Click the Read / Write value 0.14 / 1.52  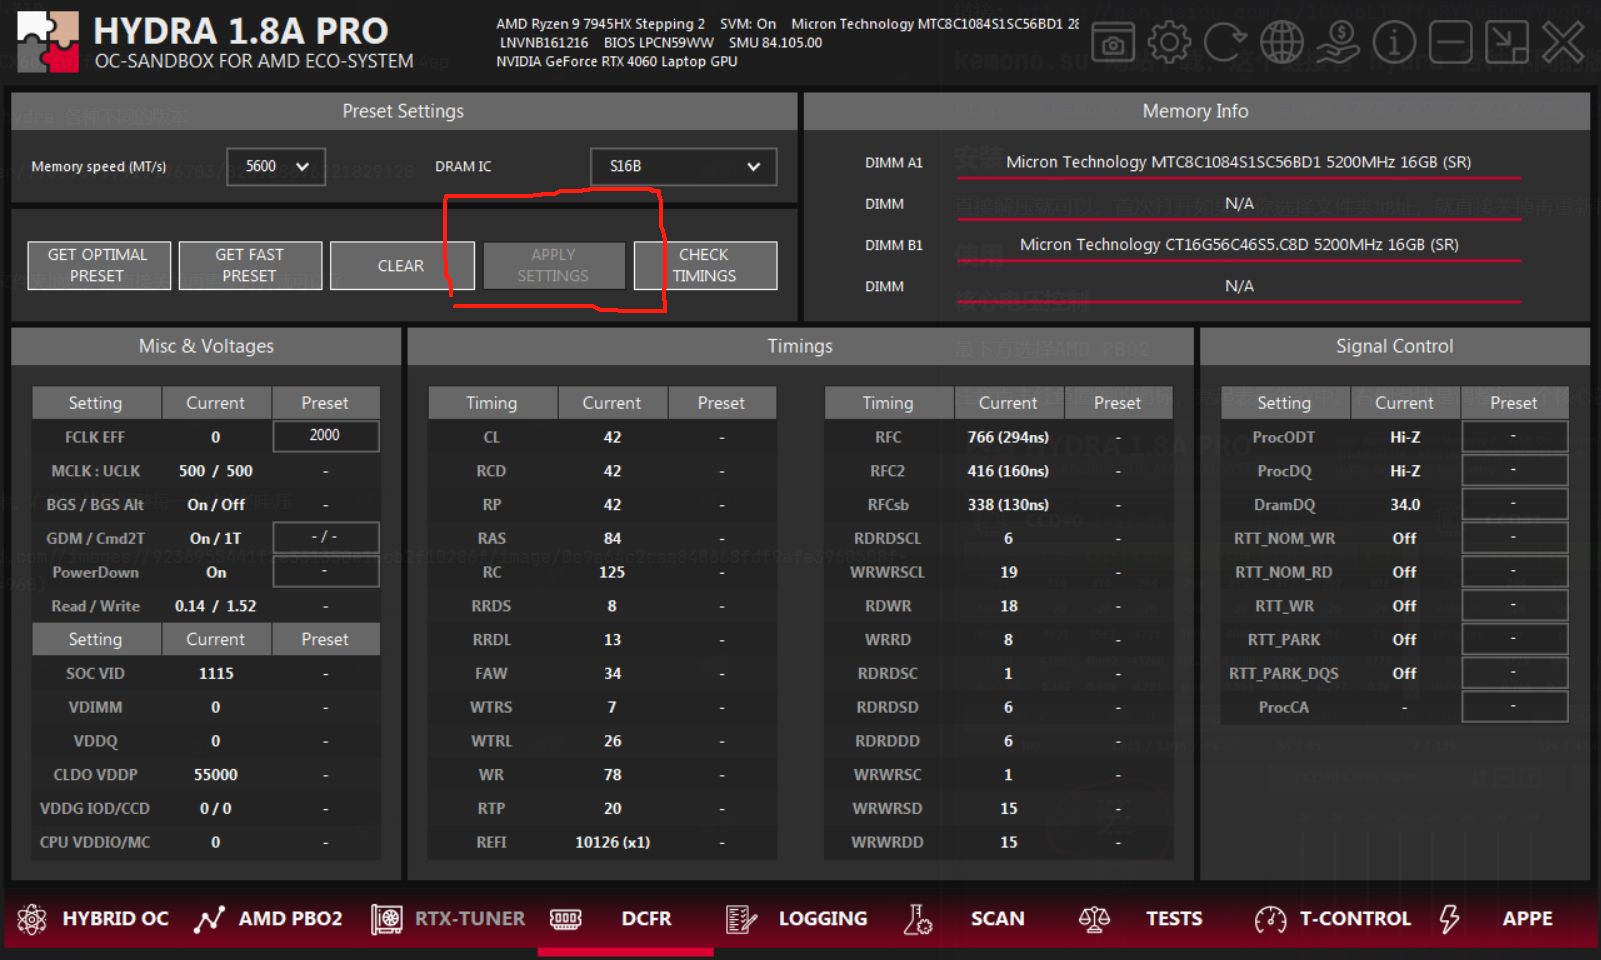click(x=216, y=606)
